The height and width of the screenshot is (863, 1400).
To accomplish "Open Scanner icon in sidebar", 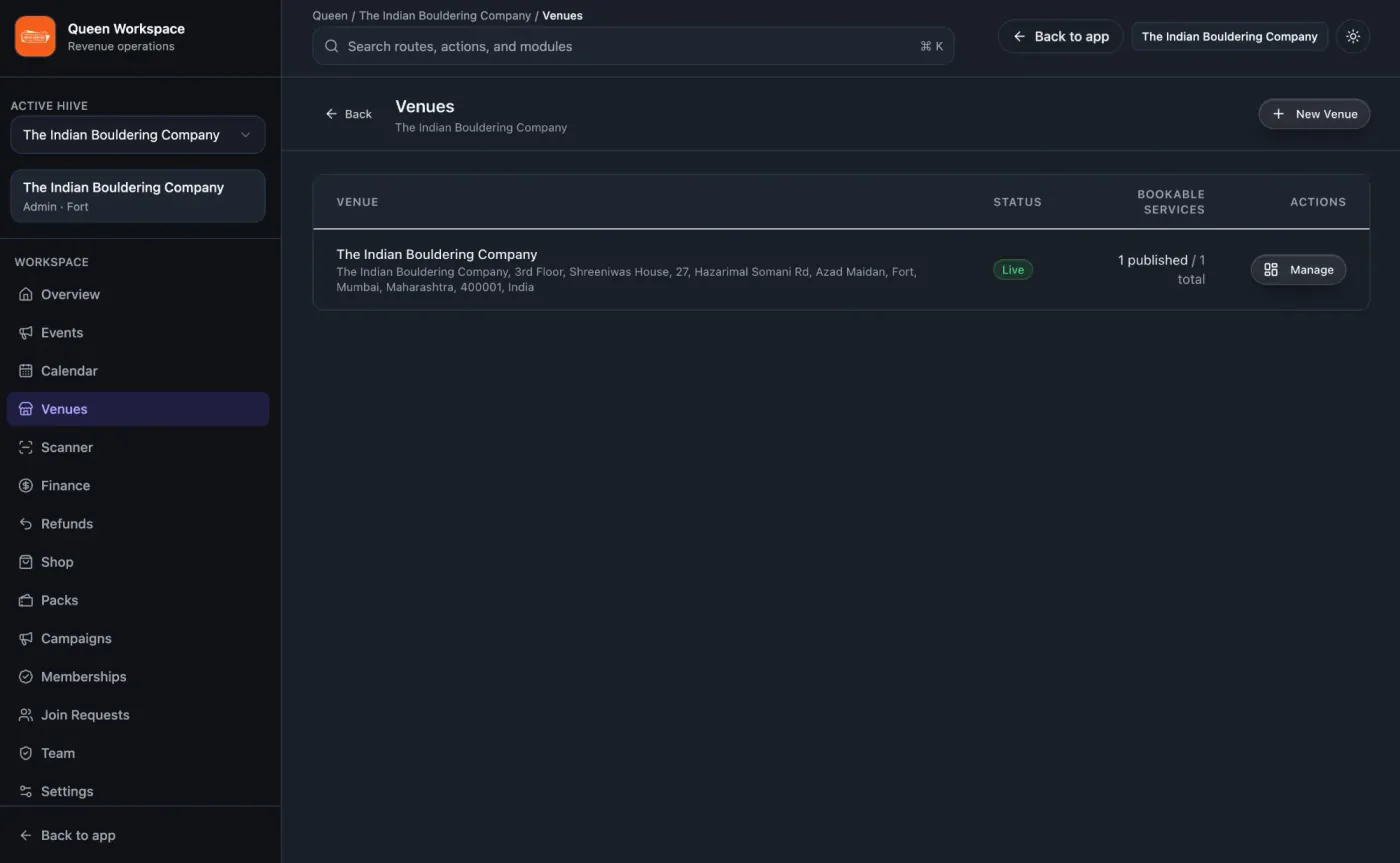I will [x=26, y=447].
